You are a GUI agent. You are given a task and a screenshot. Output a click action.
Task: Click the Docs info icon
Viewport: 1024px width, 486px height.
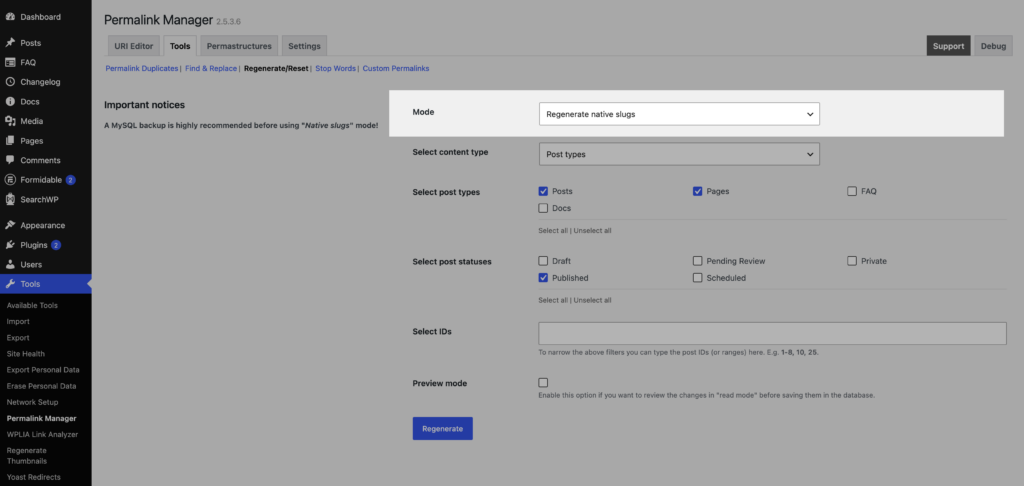click(x=10, y=102)
